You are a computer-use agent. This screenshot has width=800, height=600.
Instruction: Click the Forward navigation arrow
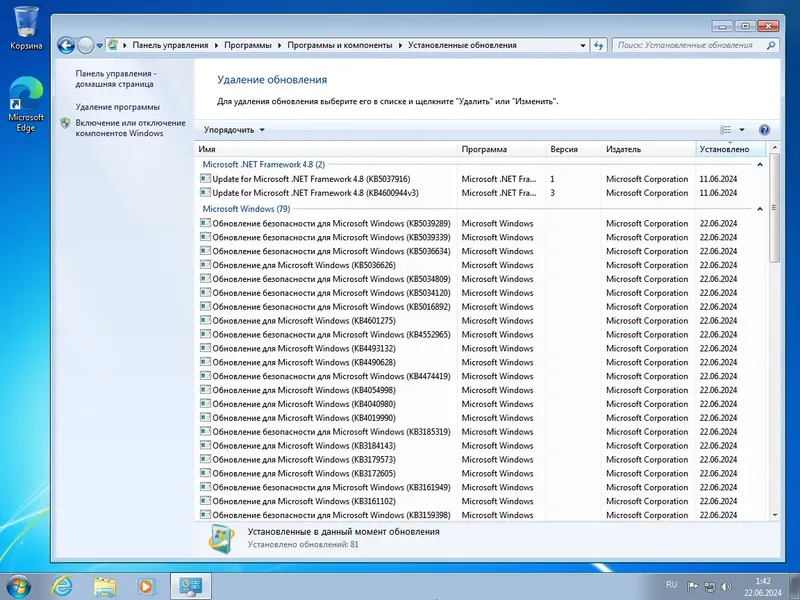tap(84, 45)
